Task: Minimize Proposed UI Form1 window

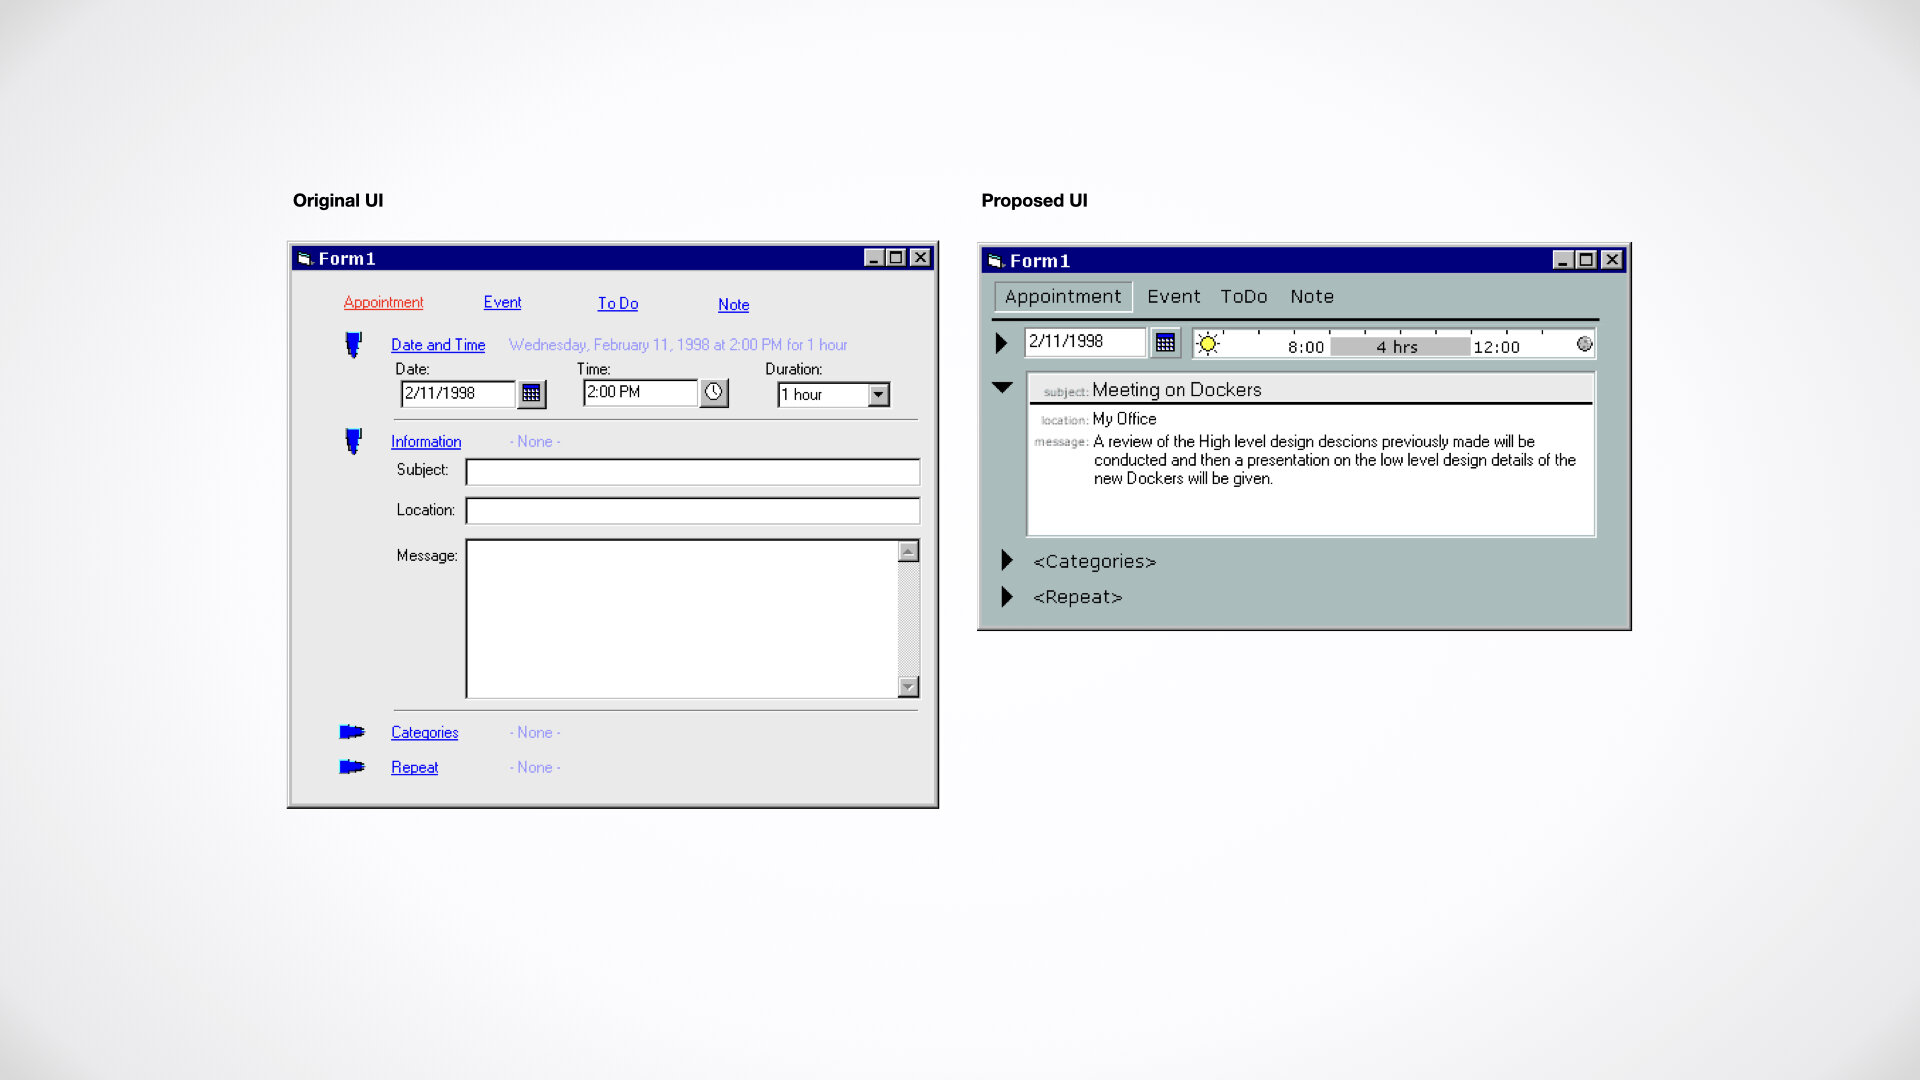Action: click(x=1563, y=260)
